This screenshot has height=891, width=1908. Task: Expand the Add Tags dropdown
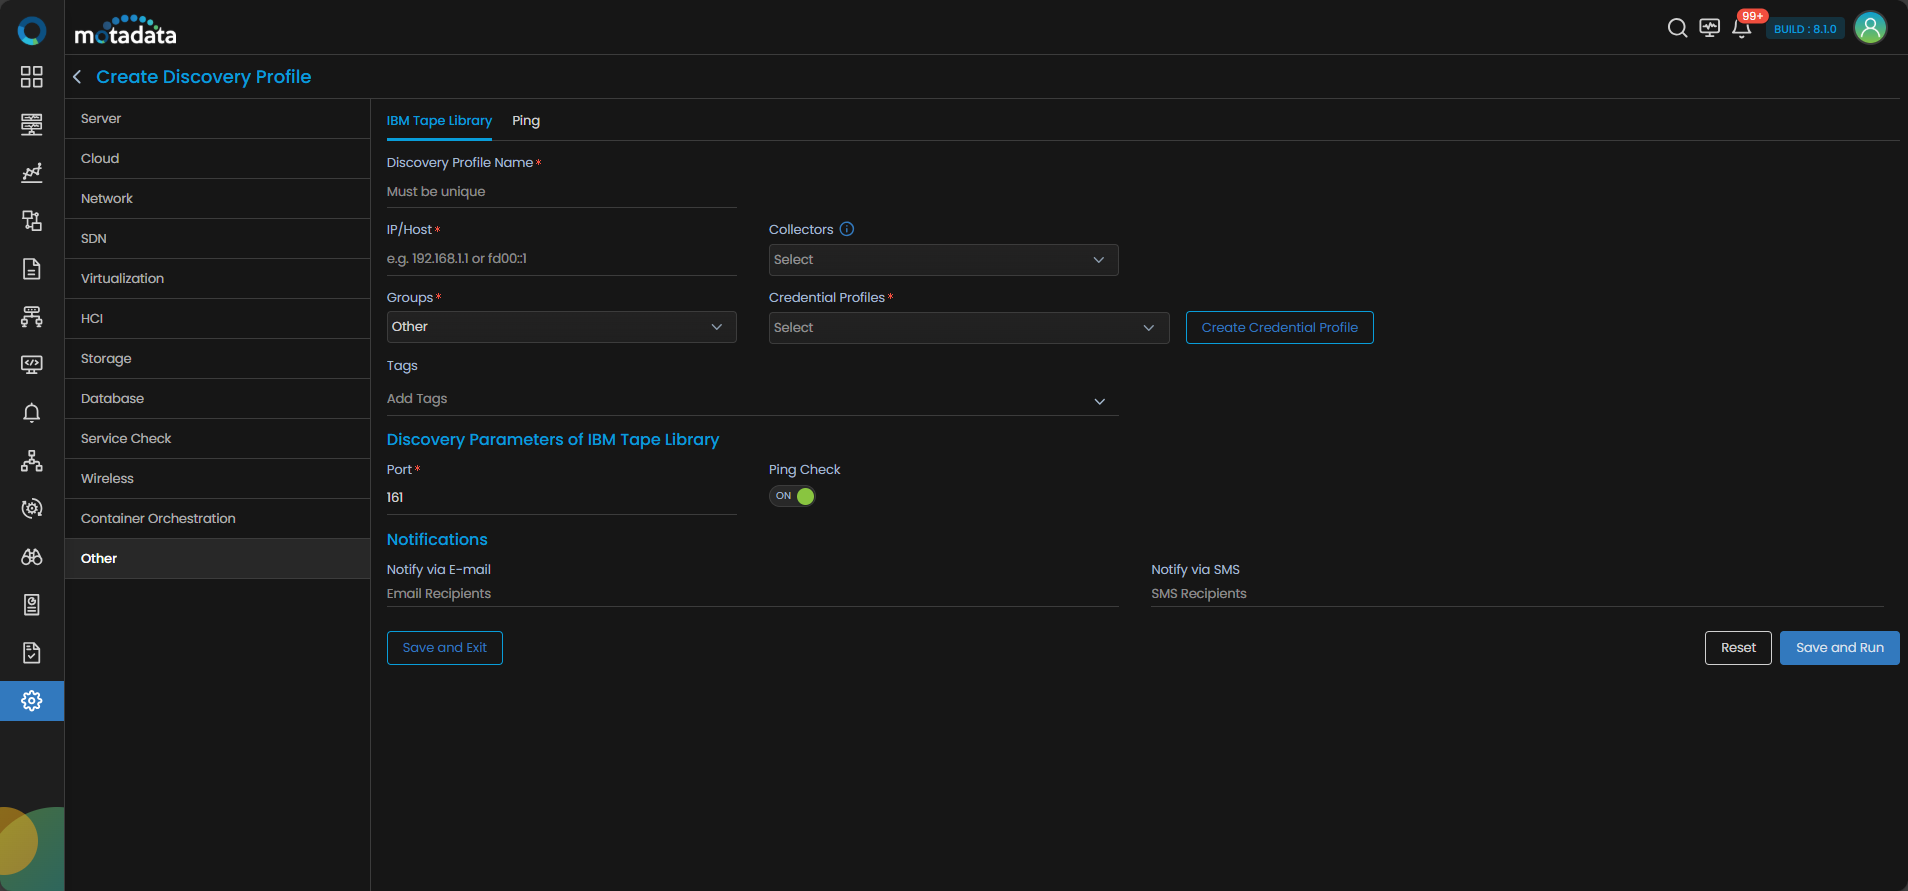coord(752,399)
